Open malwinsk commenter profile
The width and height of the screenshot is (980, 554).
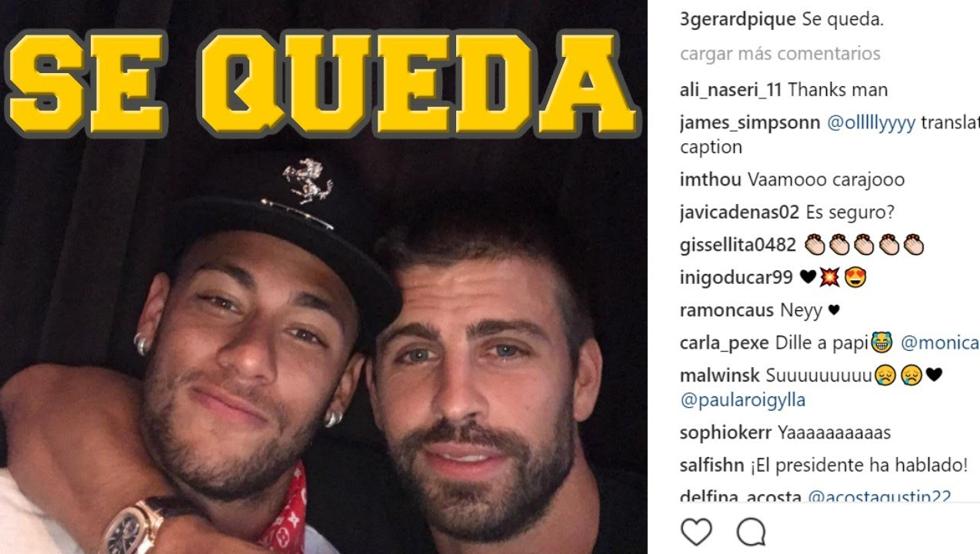pyautogui.click(x=720, y=376)
